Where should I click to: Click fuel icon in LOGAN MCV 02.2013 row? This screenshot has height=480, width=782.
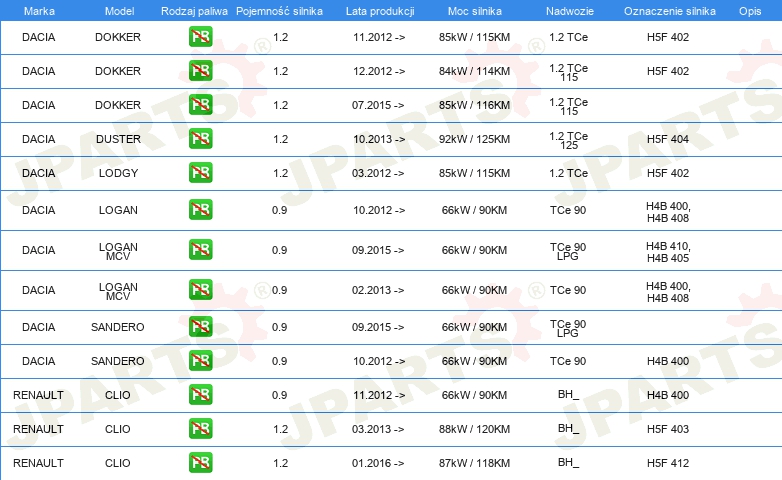tap(200, 289)
